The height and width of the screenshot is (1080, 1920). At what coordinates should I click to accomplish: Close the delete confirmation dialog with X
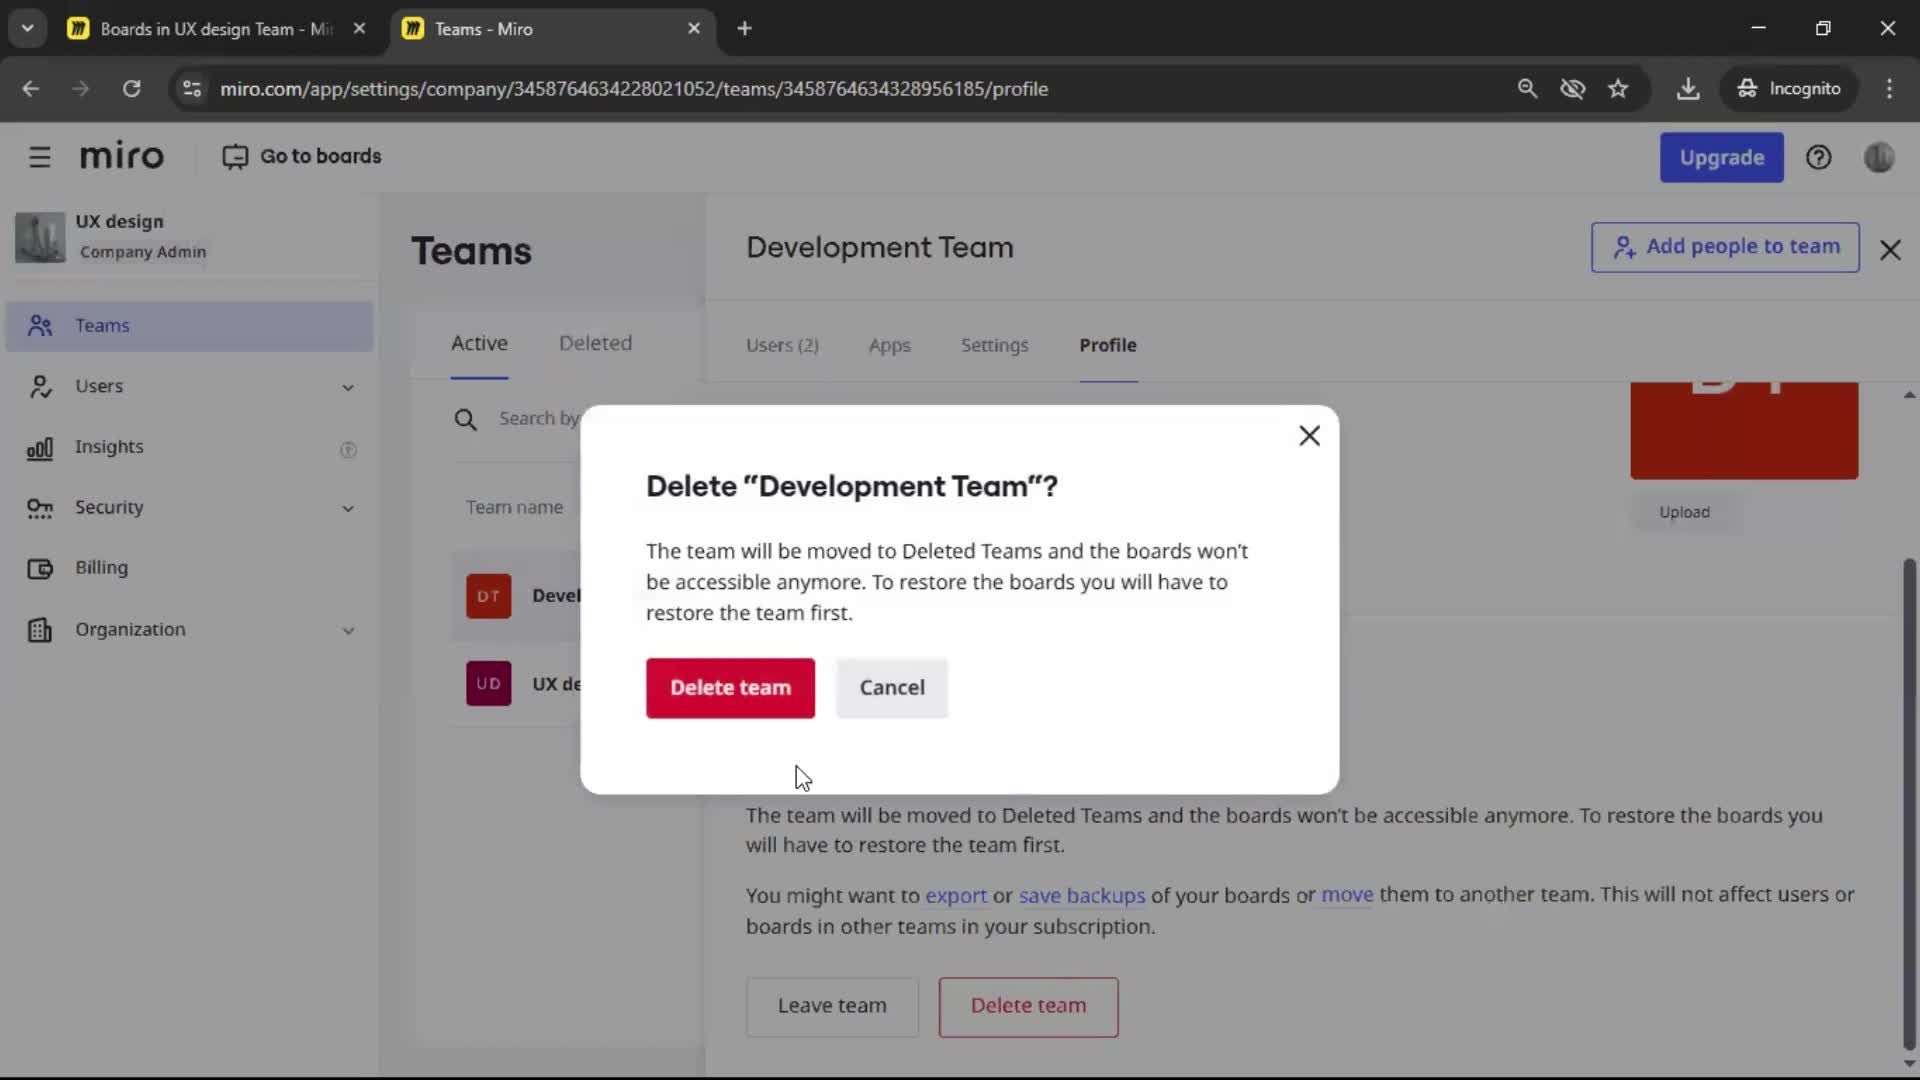pos(1309,436)
